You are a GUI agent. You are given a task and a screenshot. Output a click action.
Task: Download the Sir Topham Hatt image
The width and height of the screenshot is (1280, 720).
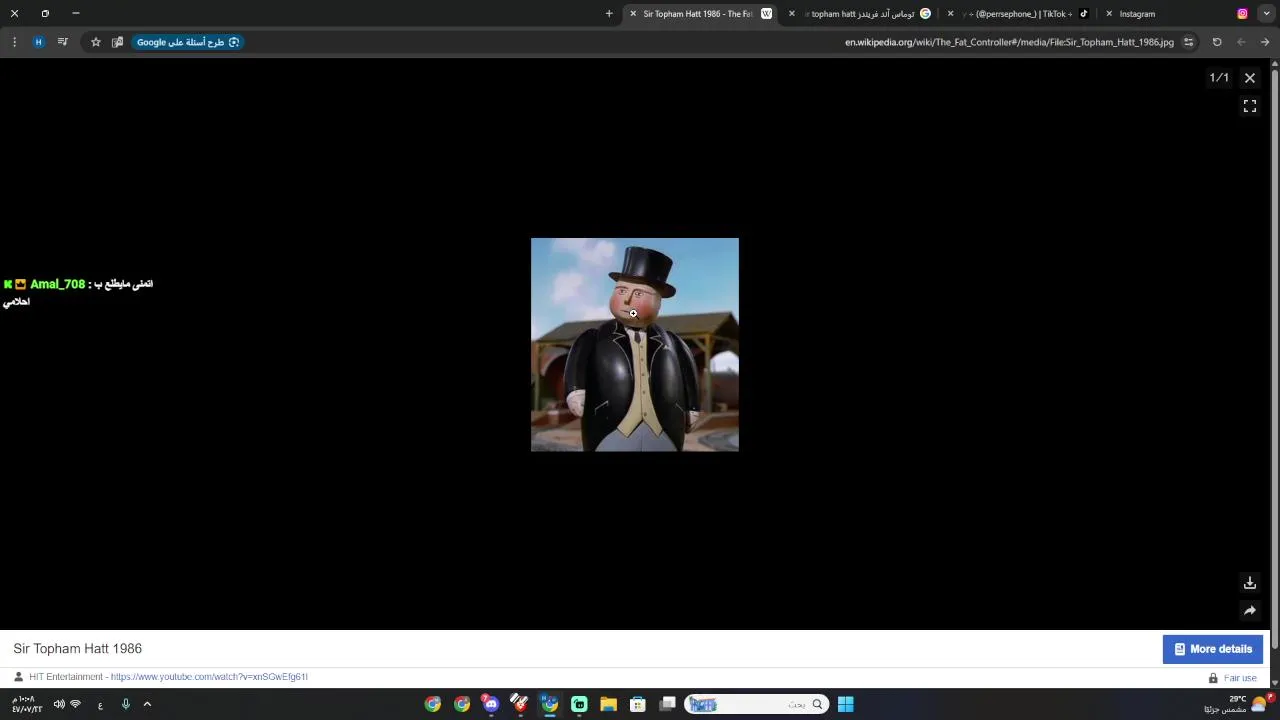coord(1249,583)
